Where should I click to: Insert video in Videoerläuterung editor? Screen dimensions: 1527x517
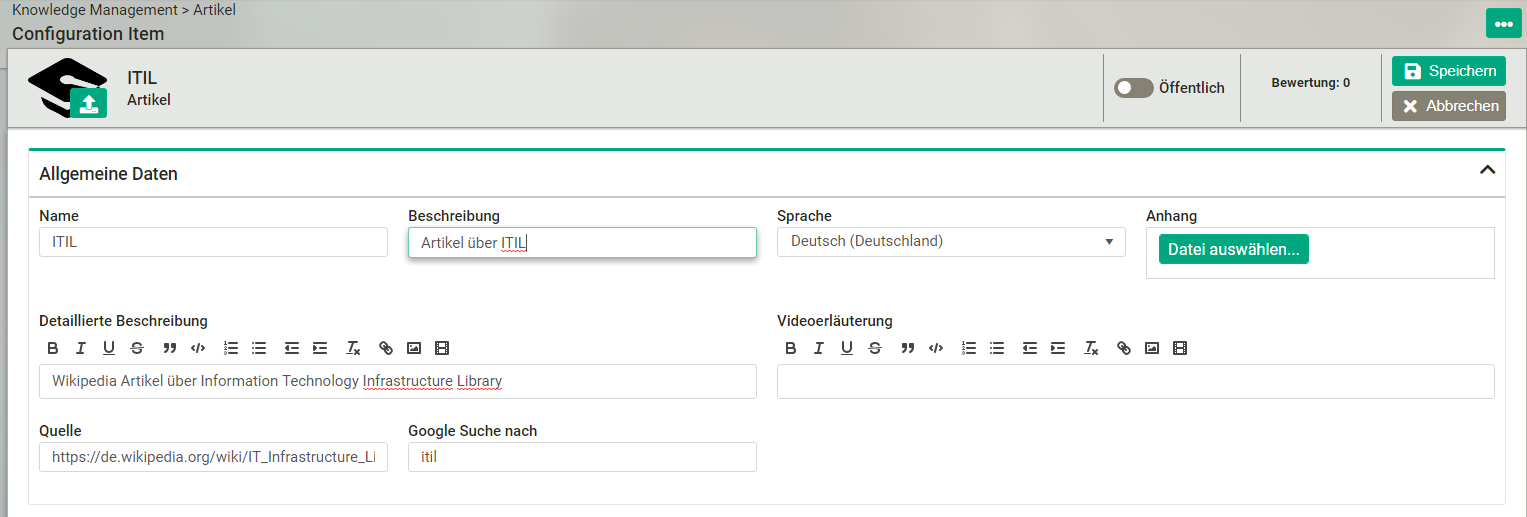pyautogui.click(x=1180, y=348)
